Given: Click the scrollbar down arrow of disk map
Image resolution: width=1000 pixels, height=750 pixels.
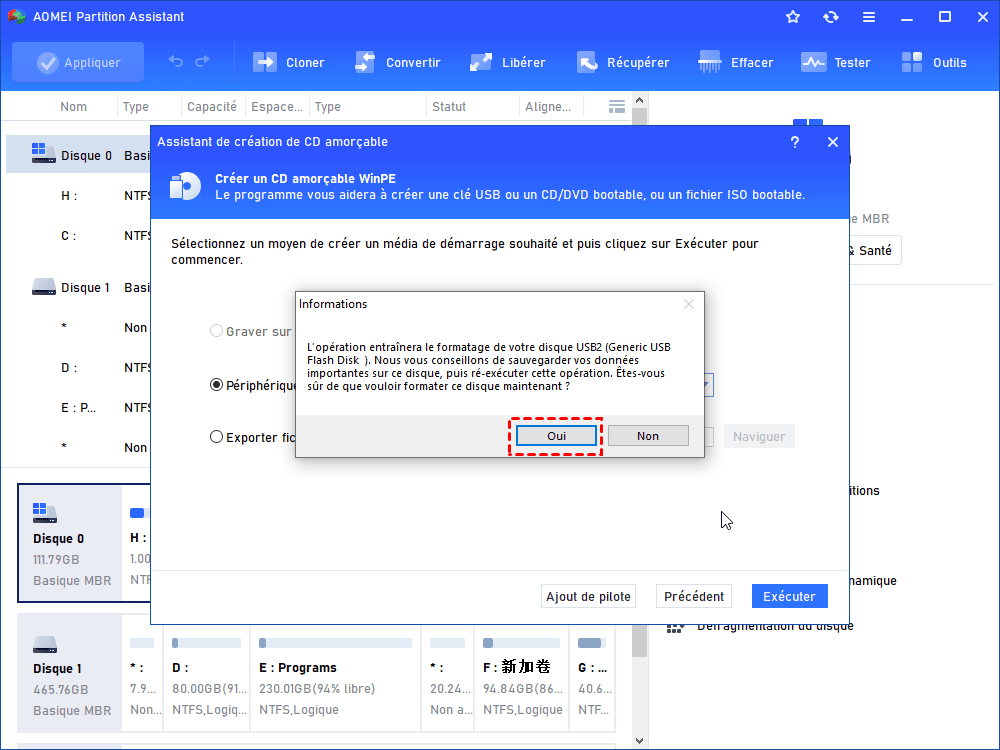Looking at the screenshot, I should tap(640, 741).
